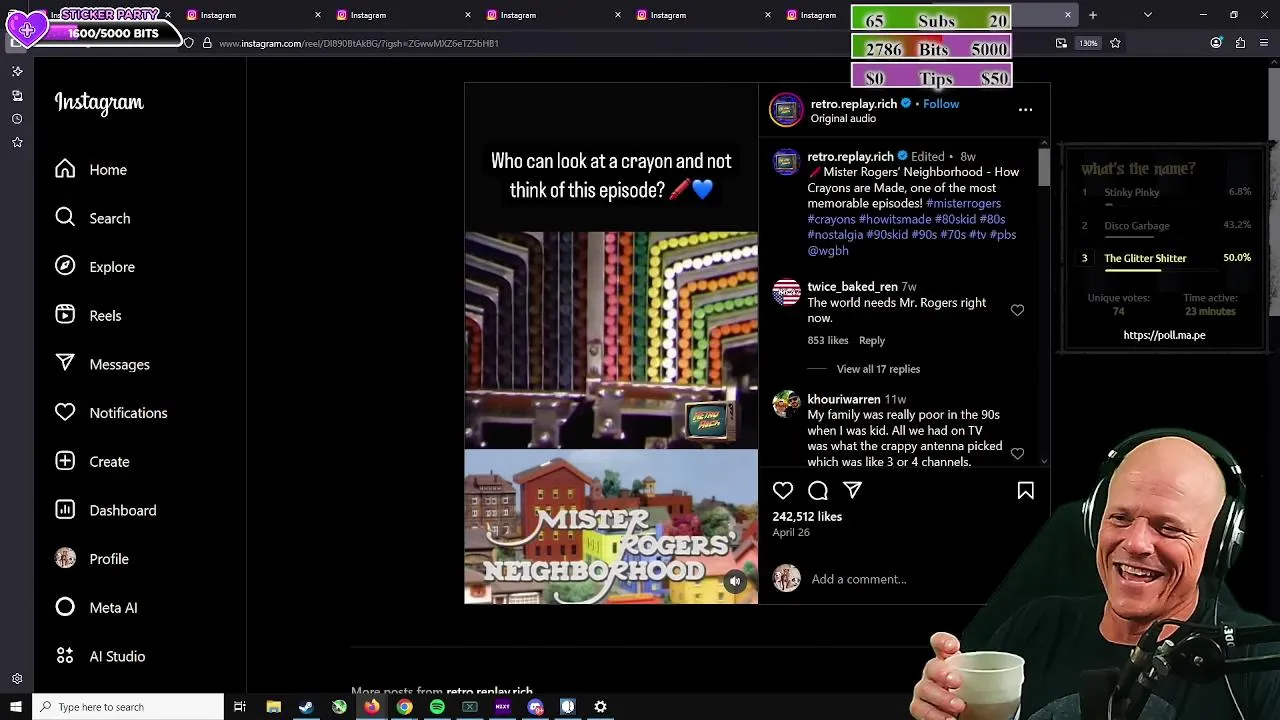Click the Original audio link
Viewport: 1280px width, 720px height.
click(843, 119)
